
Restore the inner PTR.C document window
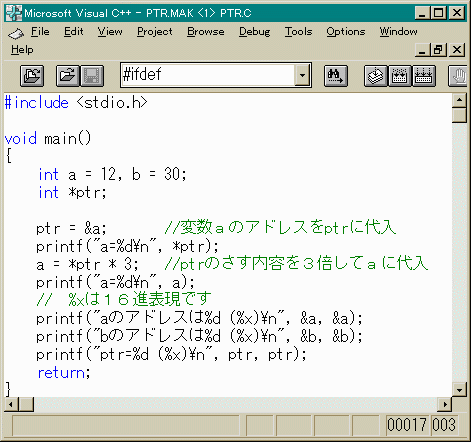(x=438, y=50)
